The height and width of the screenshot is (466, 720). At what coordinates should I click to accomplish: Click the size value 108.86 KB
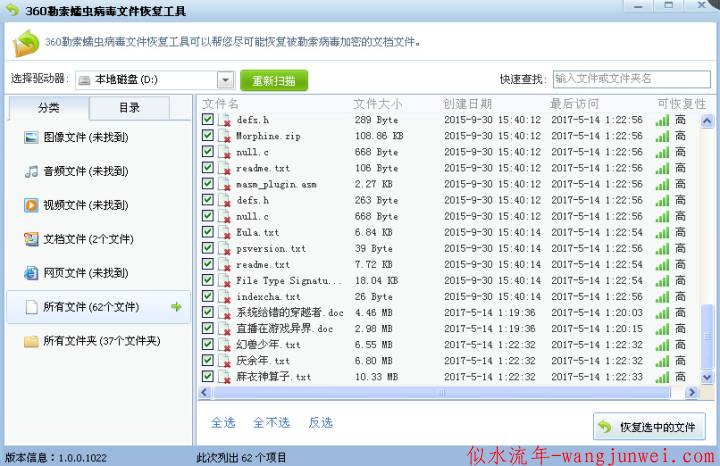379,136
